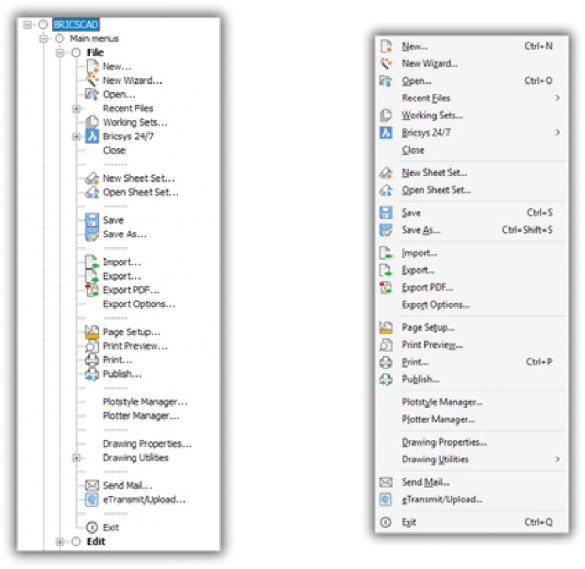
Task: Choose Print Preview from the File menu
Action: point(472,345)
